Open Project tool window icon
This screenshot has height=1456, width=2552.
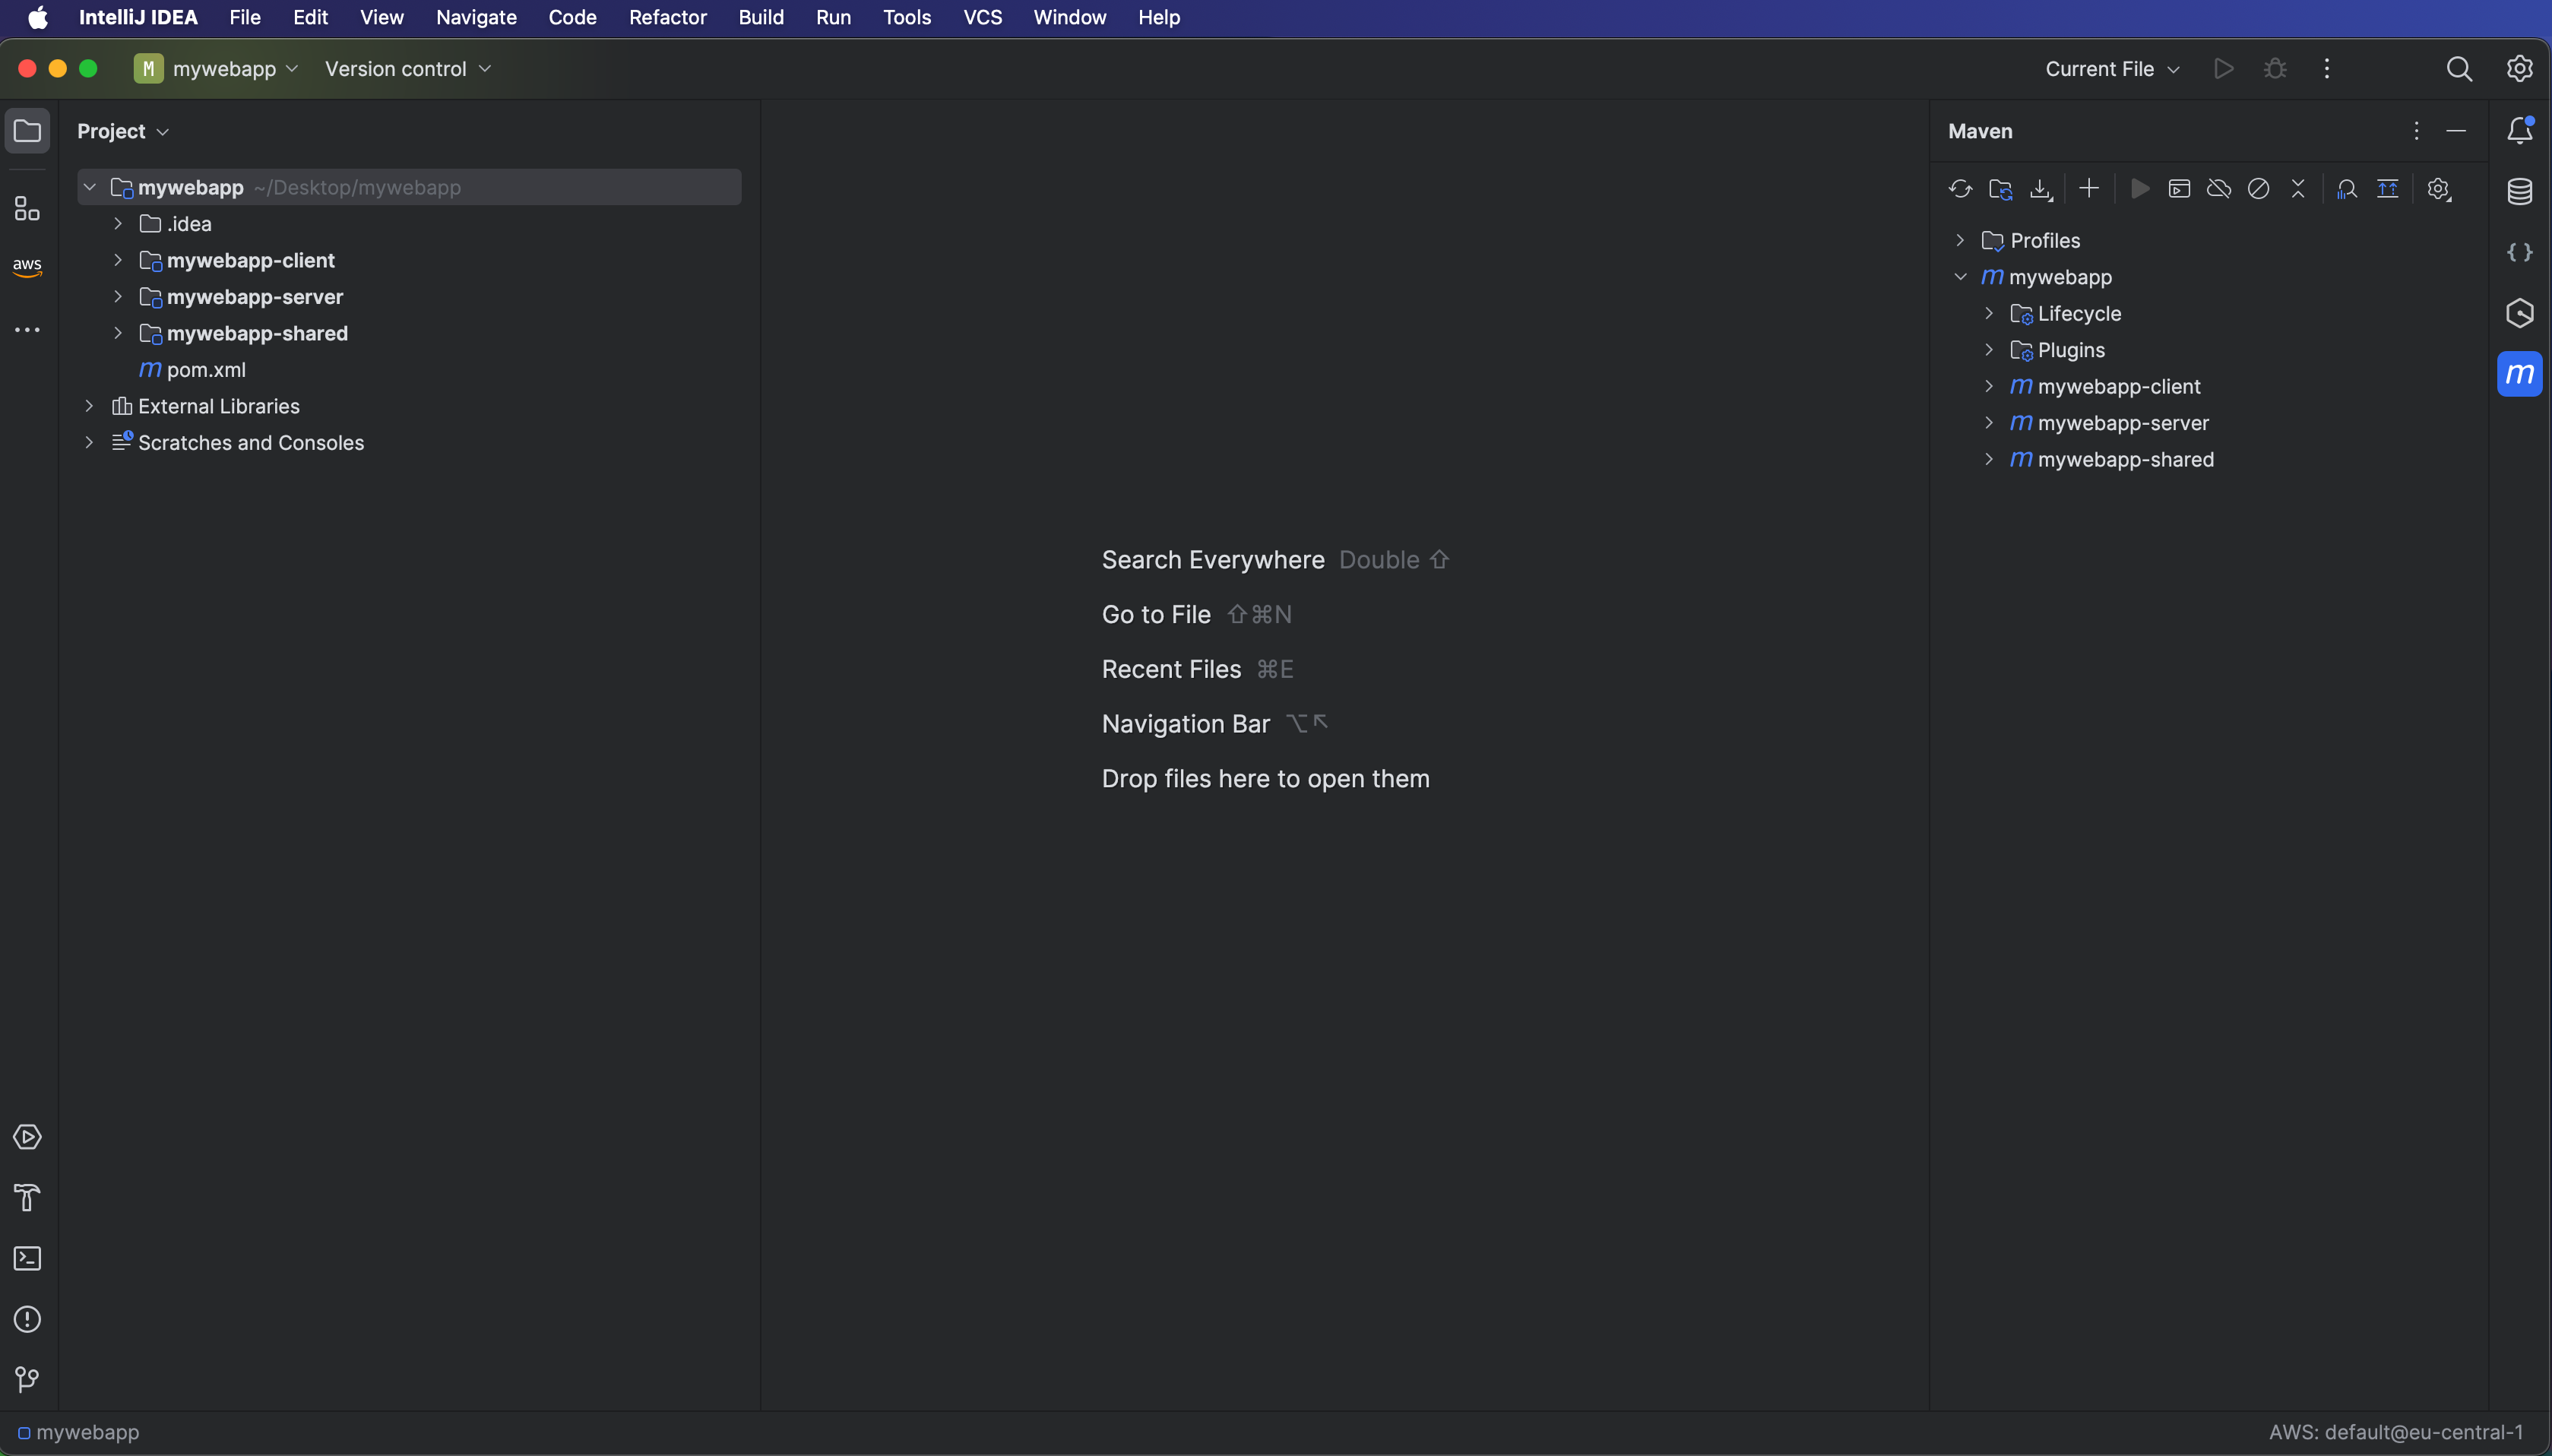[x=27, y=131]
